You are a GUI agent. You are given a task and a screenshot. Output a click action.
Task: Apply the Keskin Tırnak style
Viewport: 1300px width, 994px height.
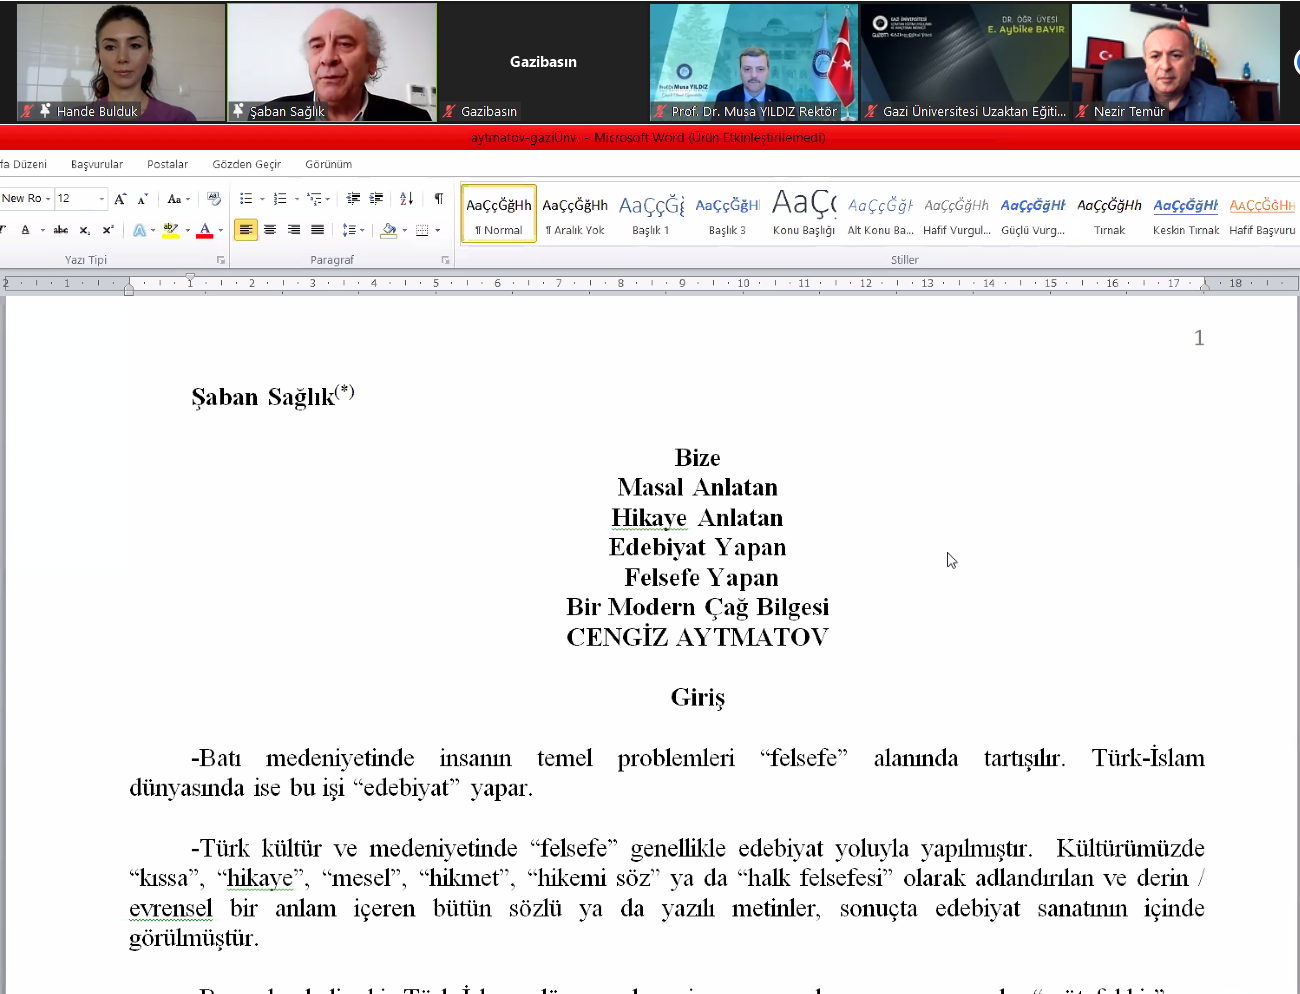1186,213
